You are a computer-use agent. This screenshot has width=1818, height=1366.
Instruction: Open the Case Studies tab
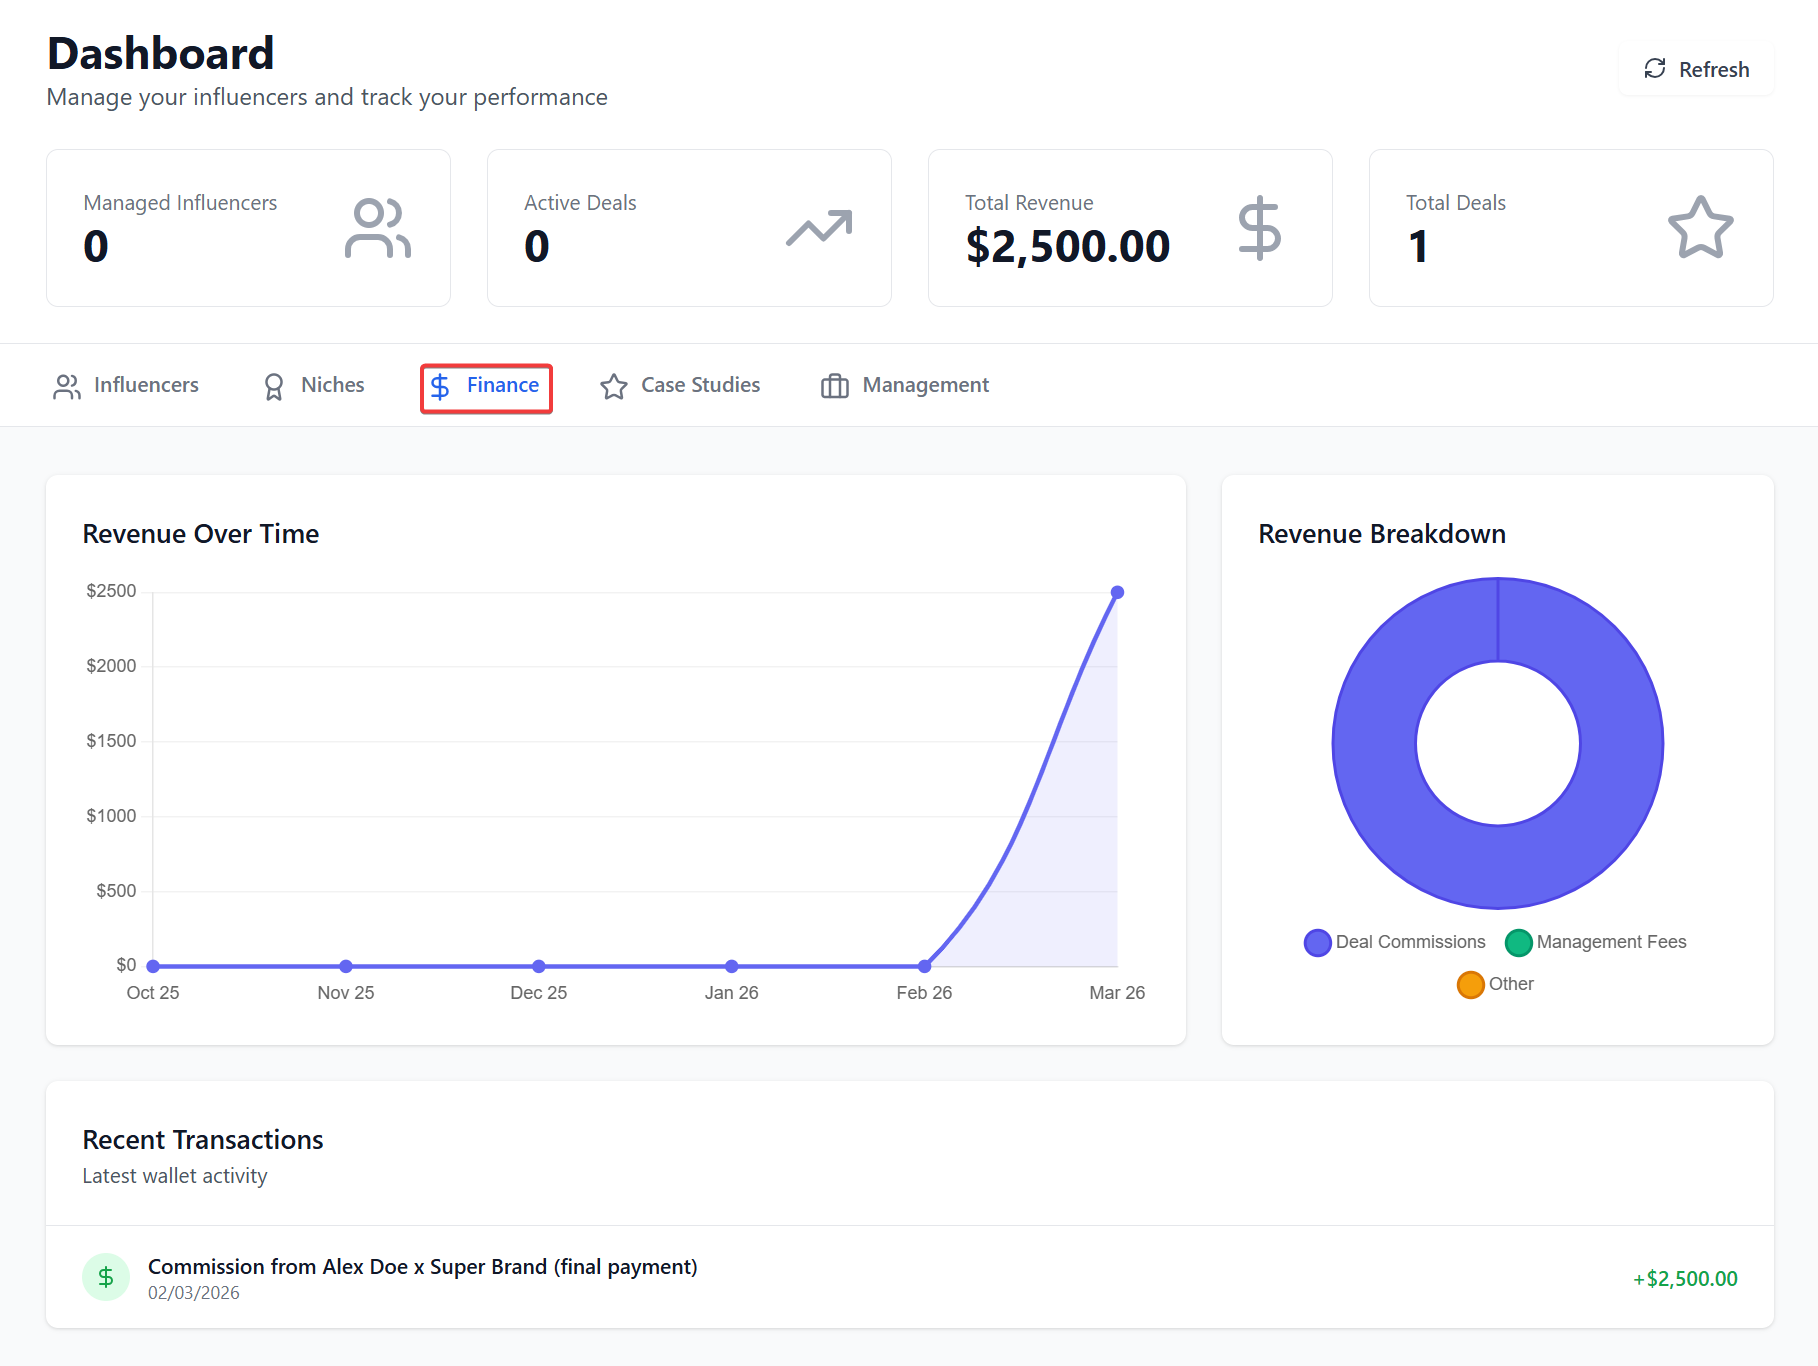pyautogui.click(x=680, y=386)
